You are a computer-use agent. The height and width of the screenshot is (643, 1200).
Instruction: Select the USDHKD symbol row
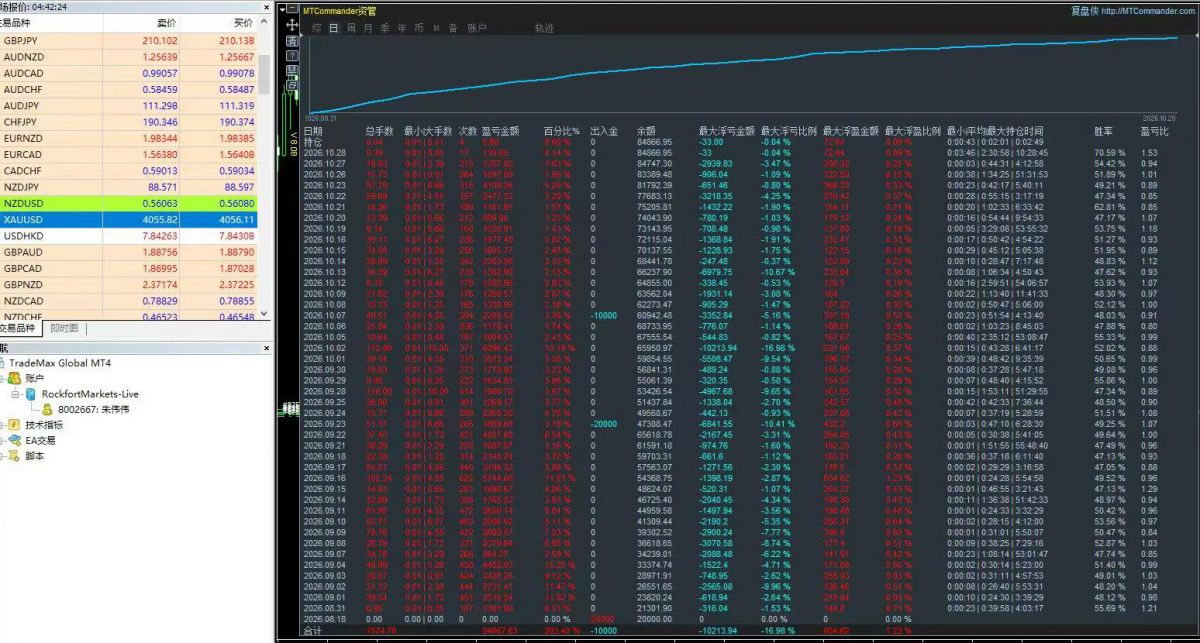[x=129, y=235]
